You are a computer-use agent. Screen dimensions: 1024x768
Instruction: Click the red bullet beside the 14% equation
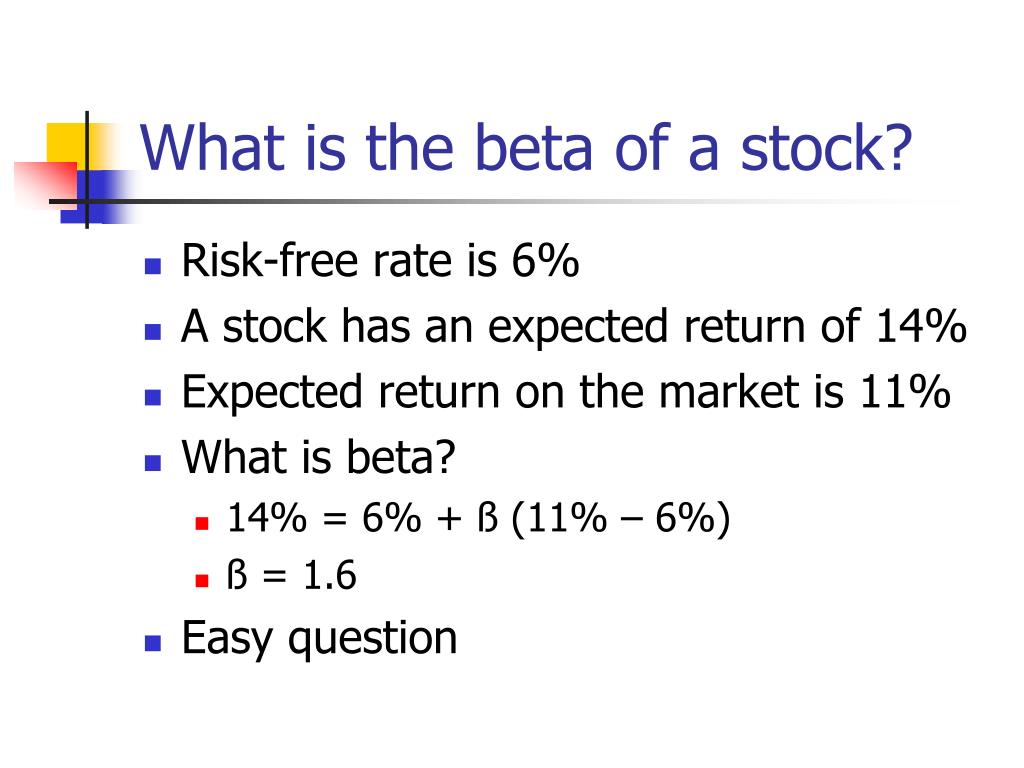click(x=202, y=523)
